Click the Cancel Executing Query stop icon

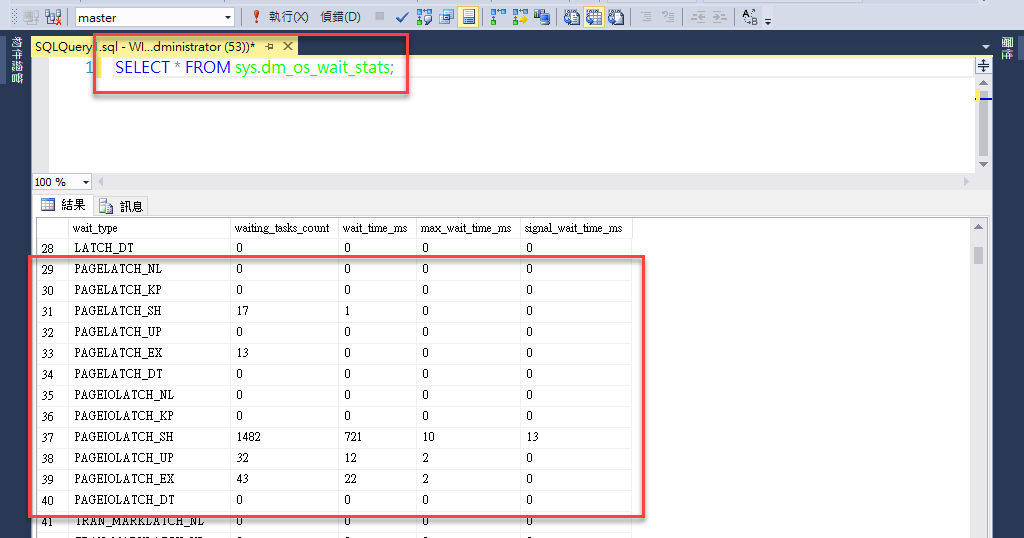click(379, 16)
